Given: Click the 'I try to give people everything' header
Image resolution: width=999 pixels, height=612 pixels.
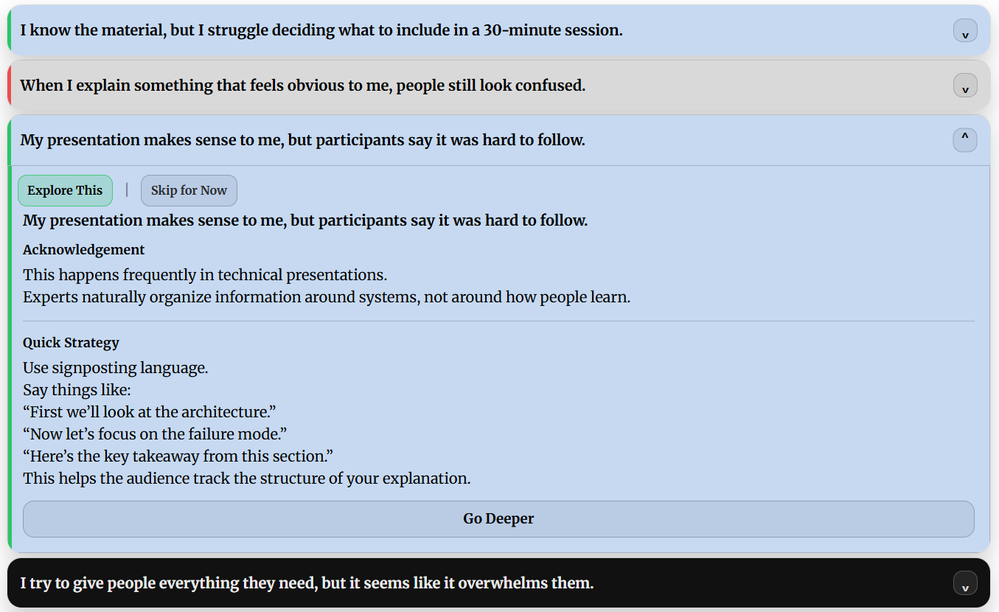Looking at the screenshot, I should 306,582.
